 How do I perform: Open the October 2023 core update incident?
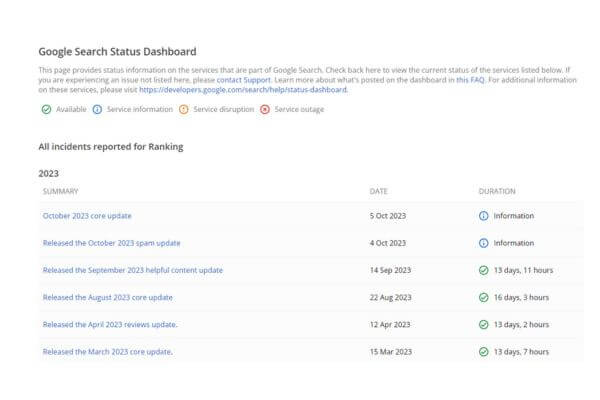(x=87, y=216)
